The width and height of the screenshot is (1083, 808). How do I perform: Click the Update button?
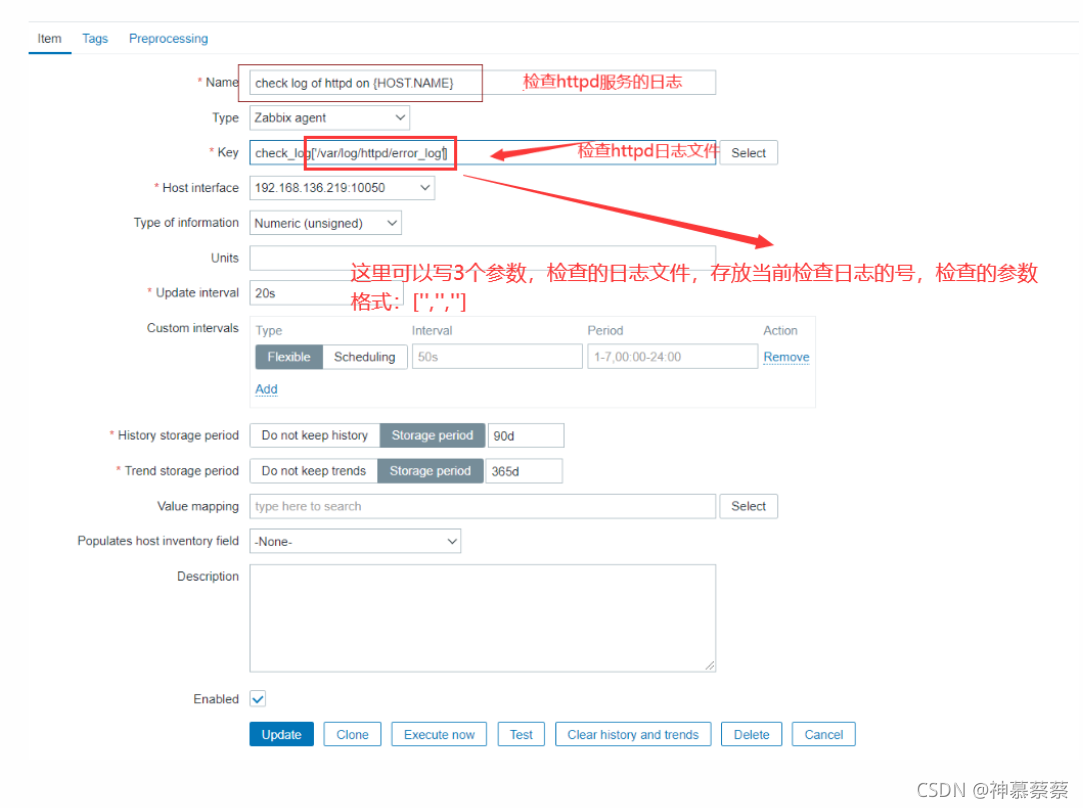pos(281,735)
